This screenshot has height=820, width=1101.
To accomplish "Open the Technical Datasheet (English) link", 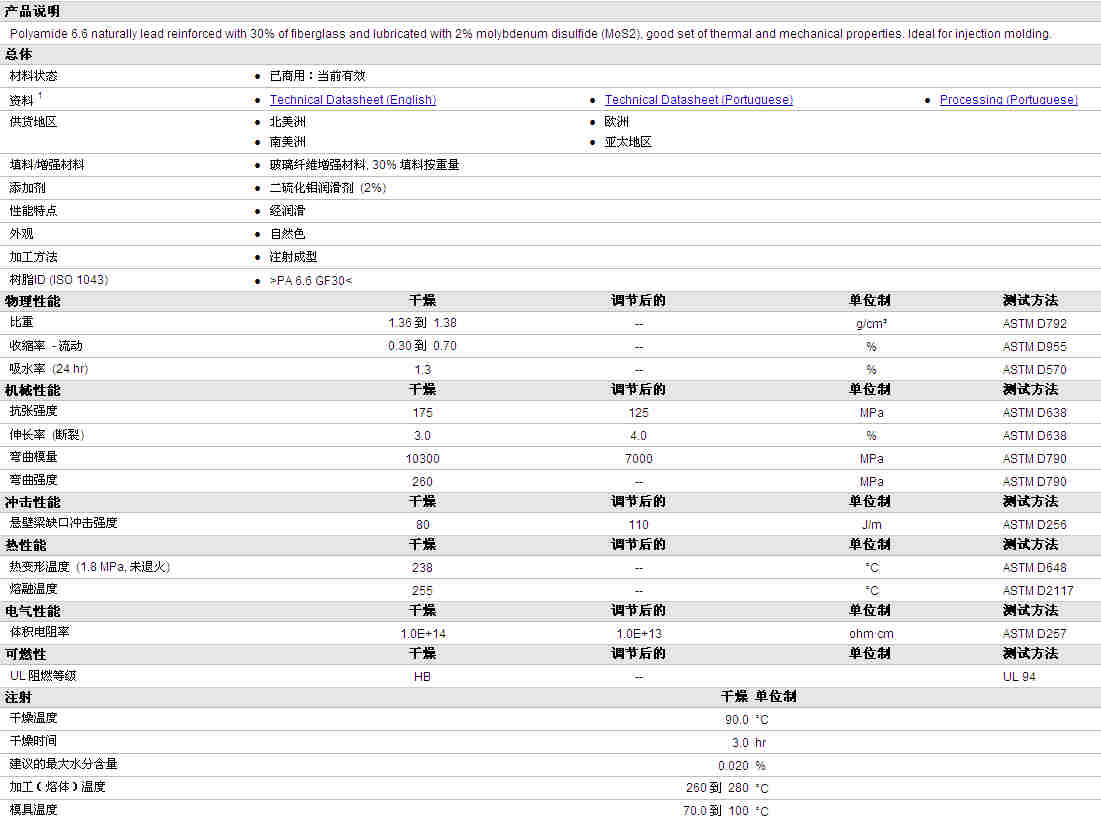I will (x=352, y=100).
